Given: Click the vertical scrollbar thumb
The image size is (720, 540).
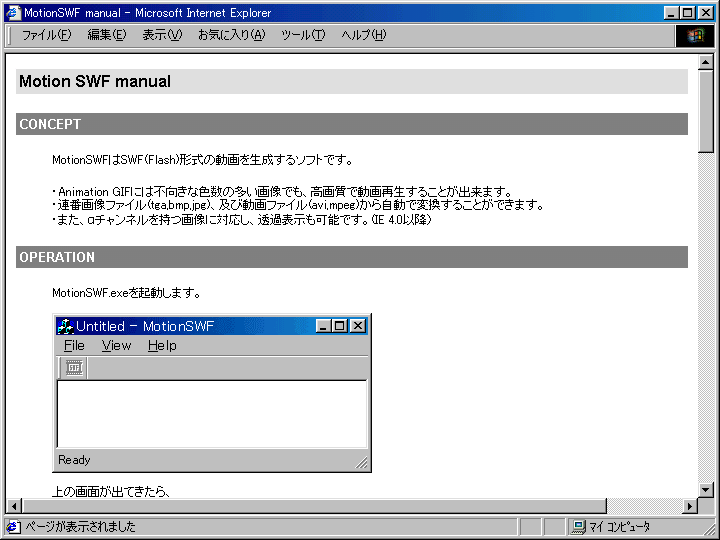Looking at the screenshot, I should pyautogui.click(x=705, y=111).
